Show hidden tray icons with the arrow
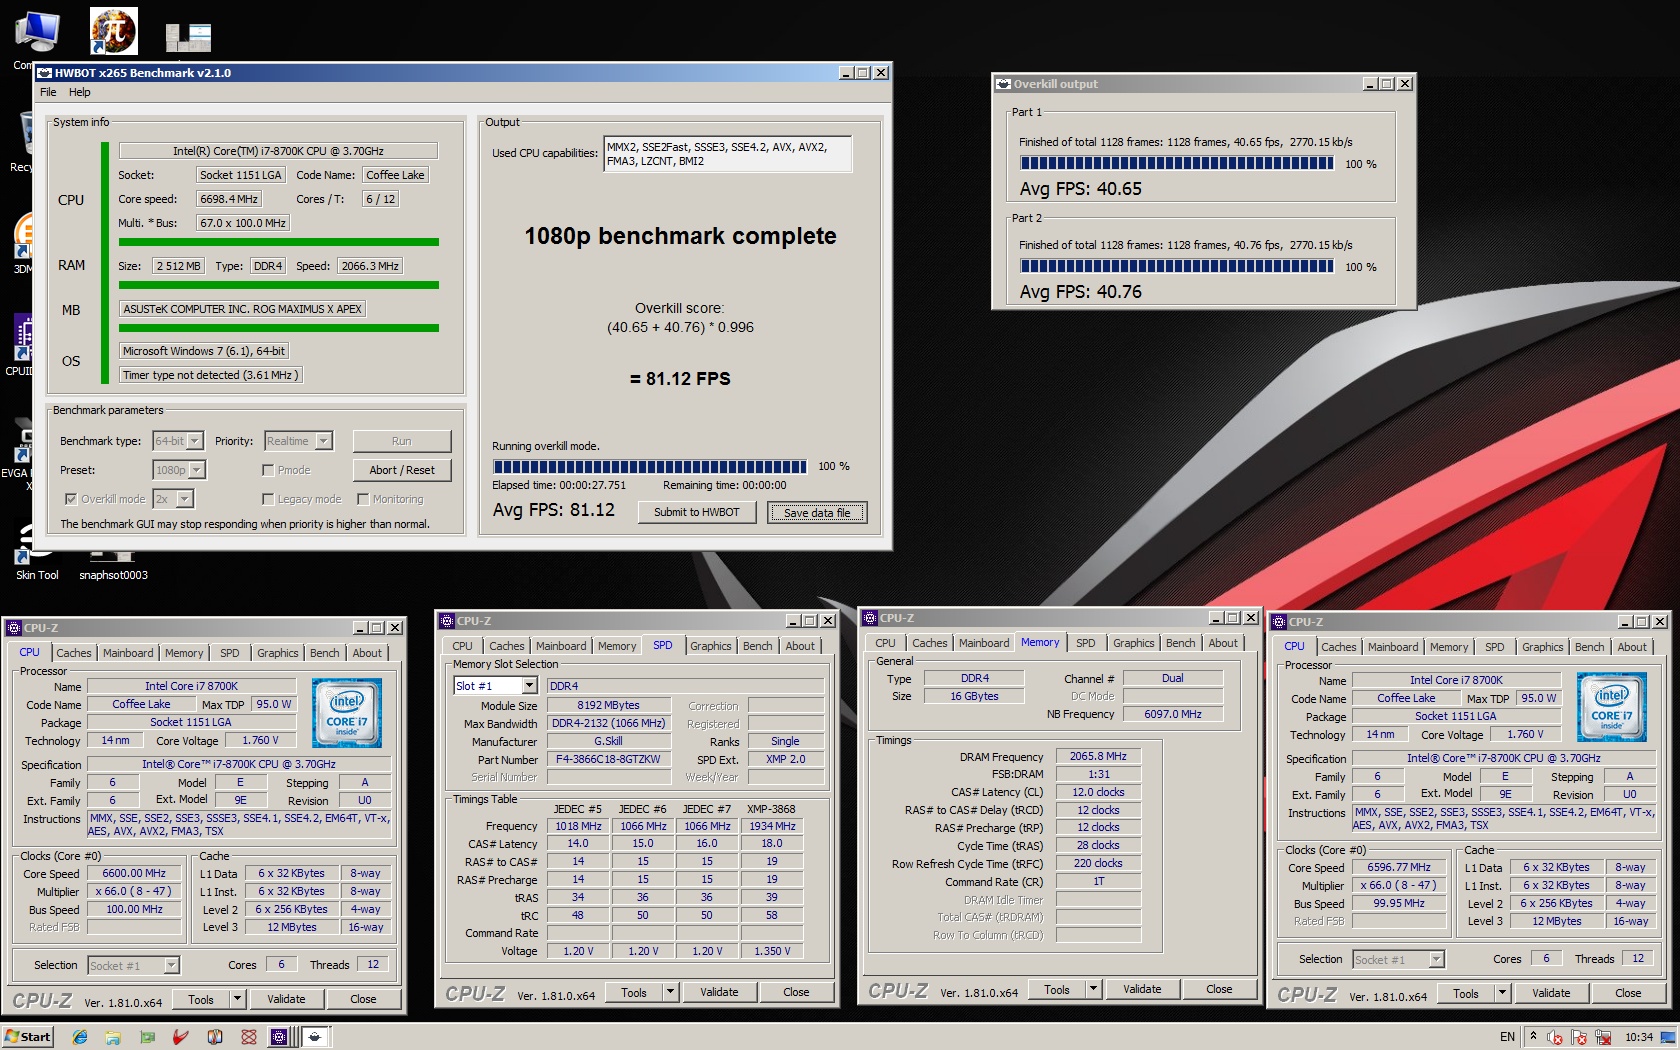The height and width of the screenshot is (1050, 1680). tap(1533, 1036)
